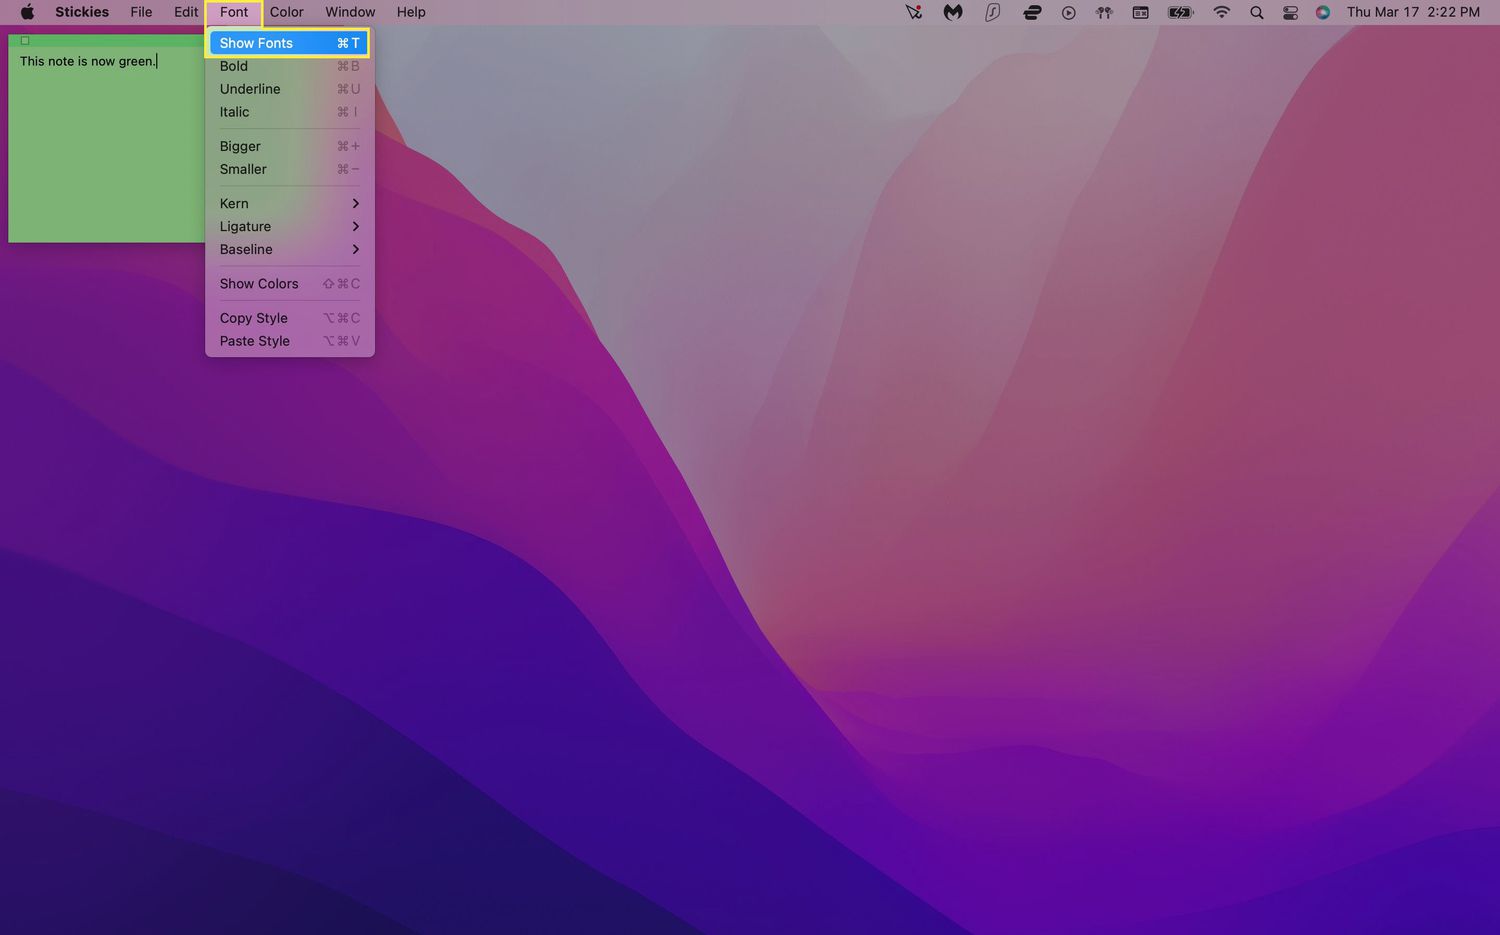Launch Siri from the menu bar
This screenshot has width=1500, height=935.
(1323, 12)
